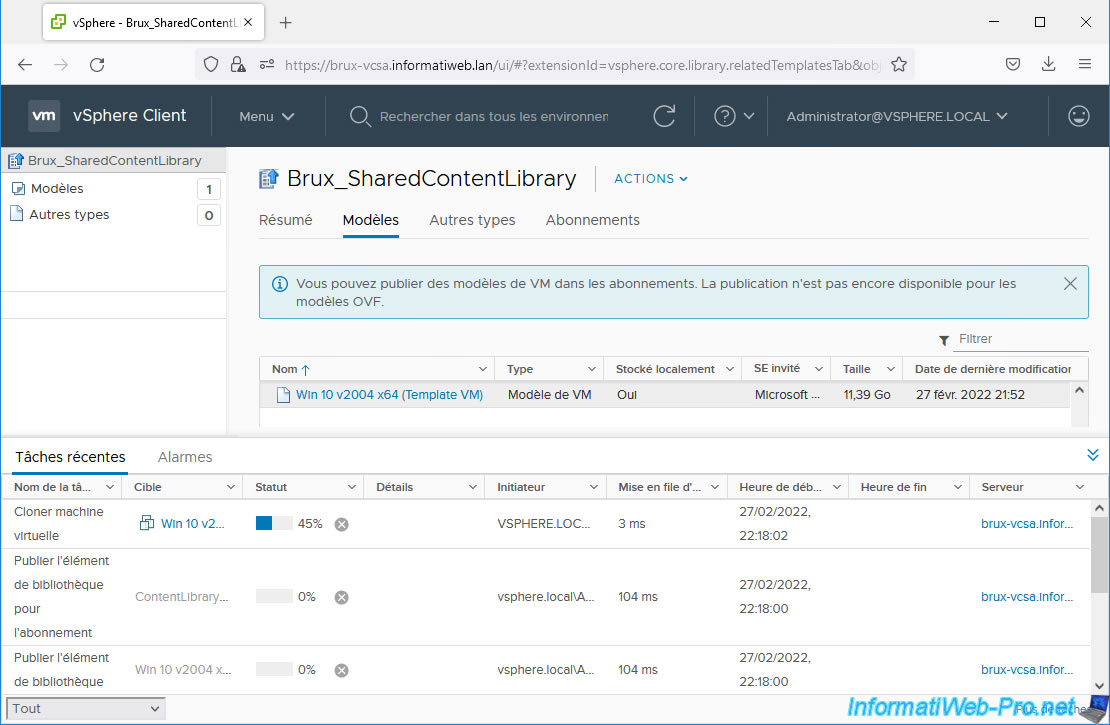Open the tracking protection shield
Viewport: 1110px width, 725px height.
click(x=211, y=64)
